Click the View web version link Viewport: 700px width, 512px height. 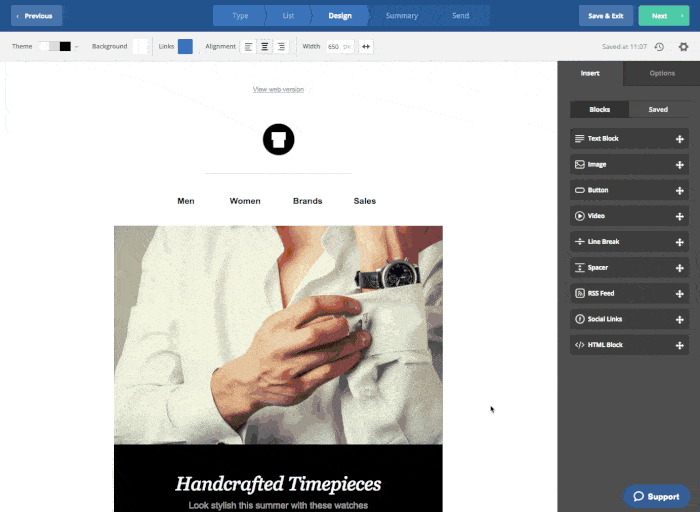tap(278, 89)
